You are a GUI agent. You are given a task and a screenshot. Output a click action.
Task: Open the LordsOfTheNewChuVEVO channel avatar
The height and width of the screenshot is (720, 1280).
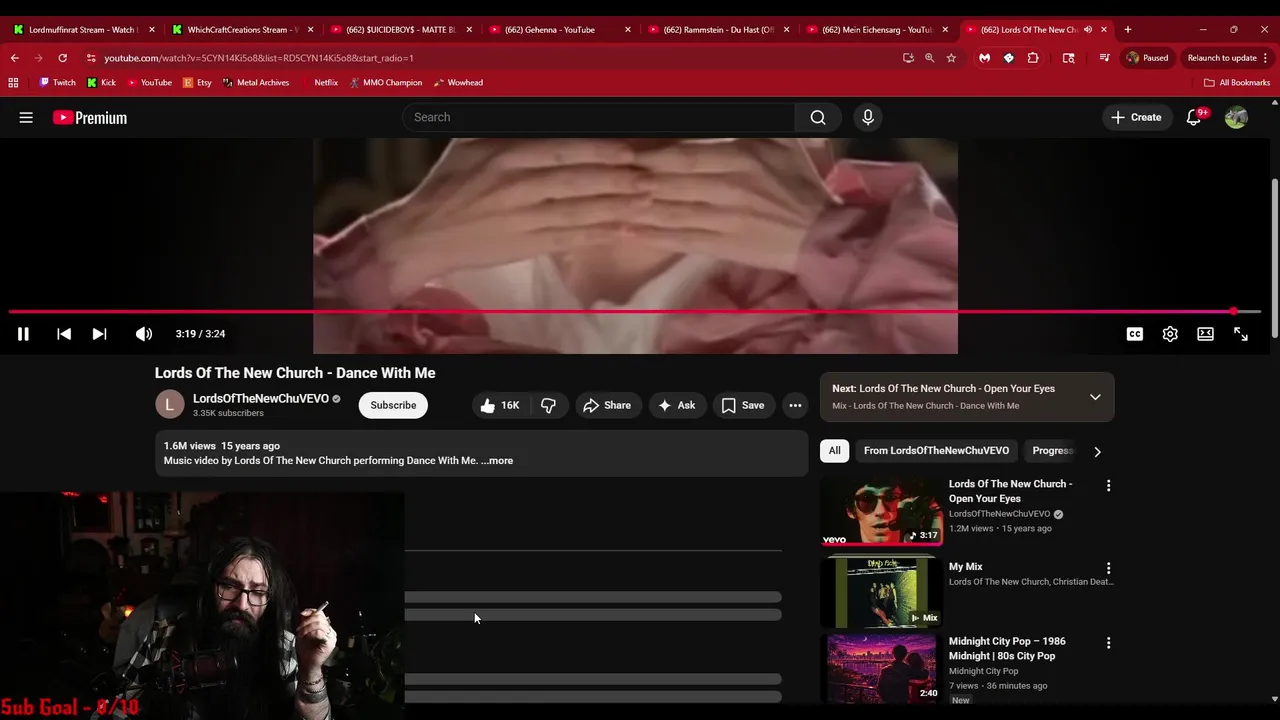[x=170, y=405]
